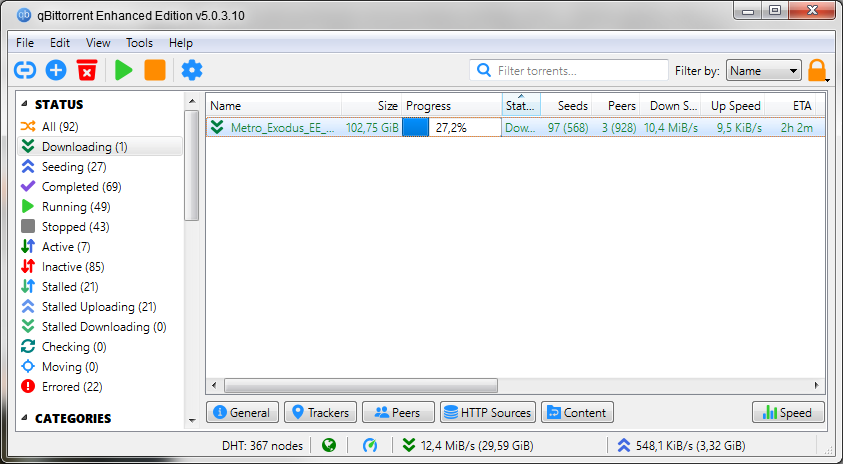Sort by the Name column header

(x=274, y=105)
